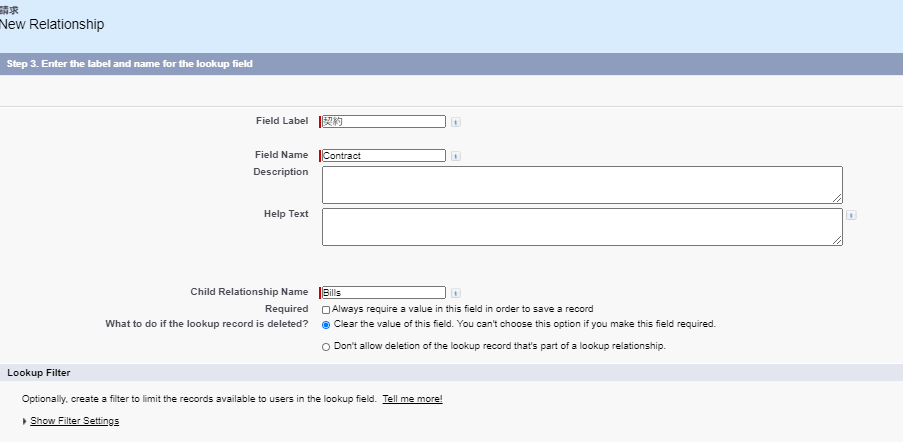The image size is (903, 442).
Task: Click inside the Description text area
Action: [580, 185]
